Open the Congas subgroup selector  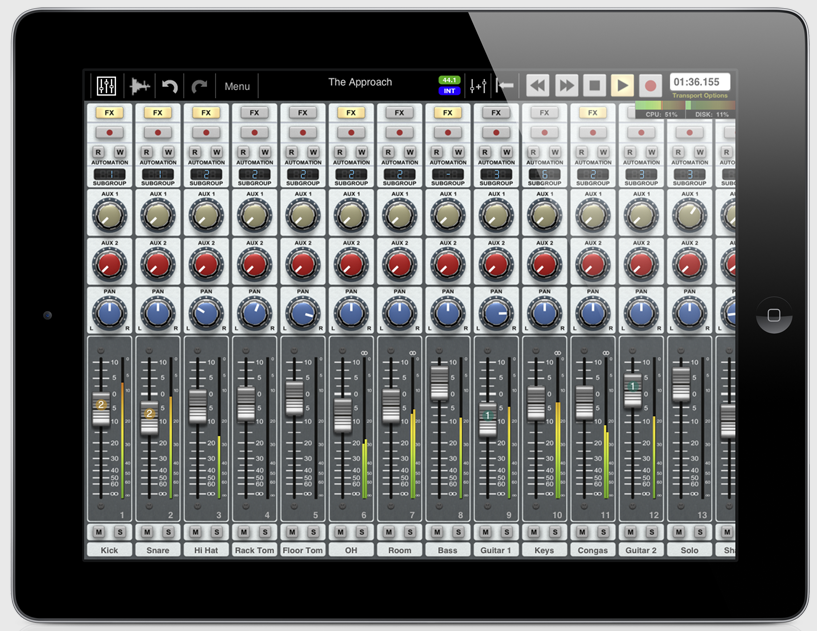tap(593, 175)
